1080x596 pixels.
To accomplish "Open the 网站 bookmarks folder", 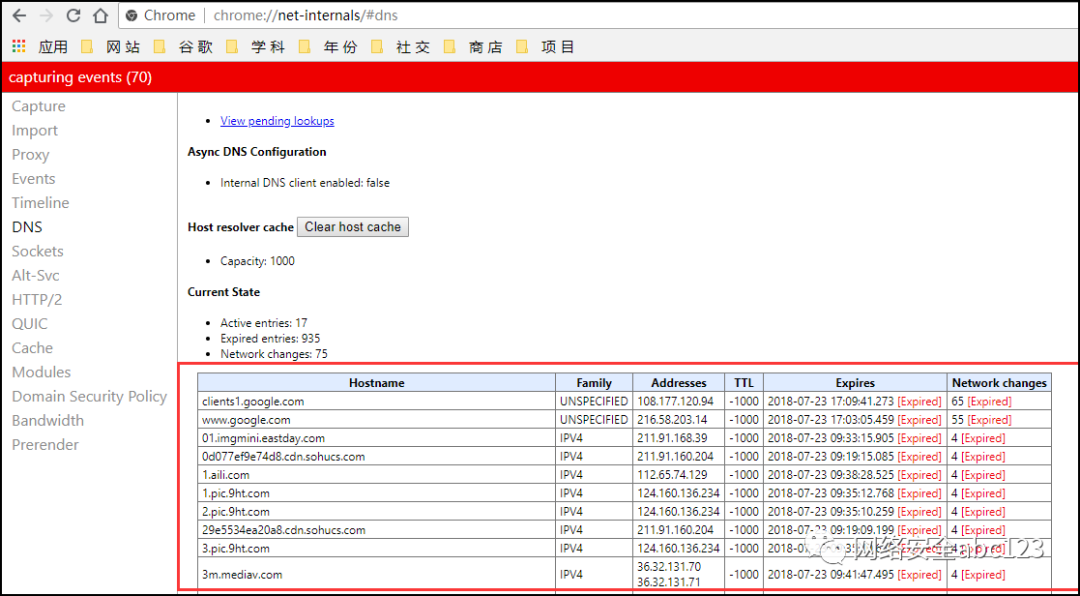I will [110, 47].
